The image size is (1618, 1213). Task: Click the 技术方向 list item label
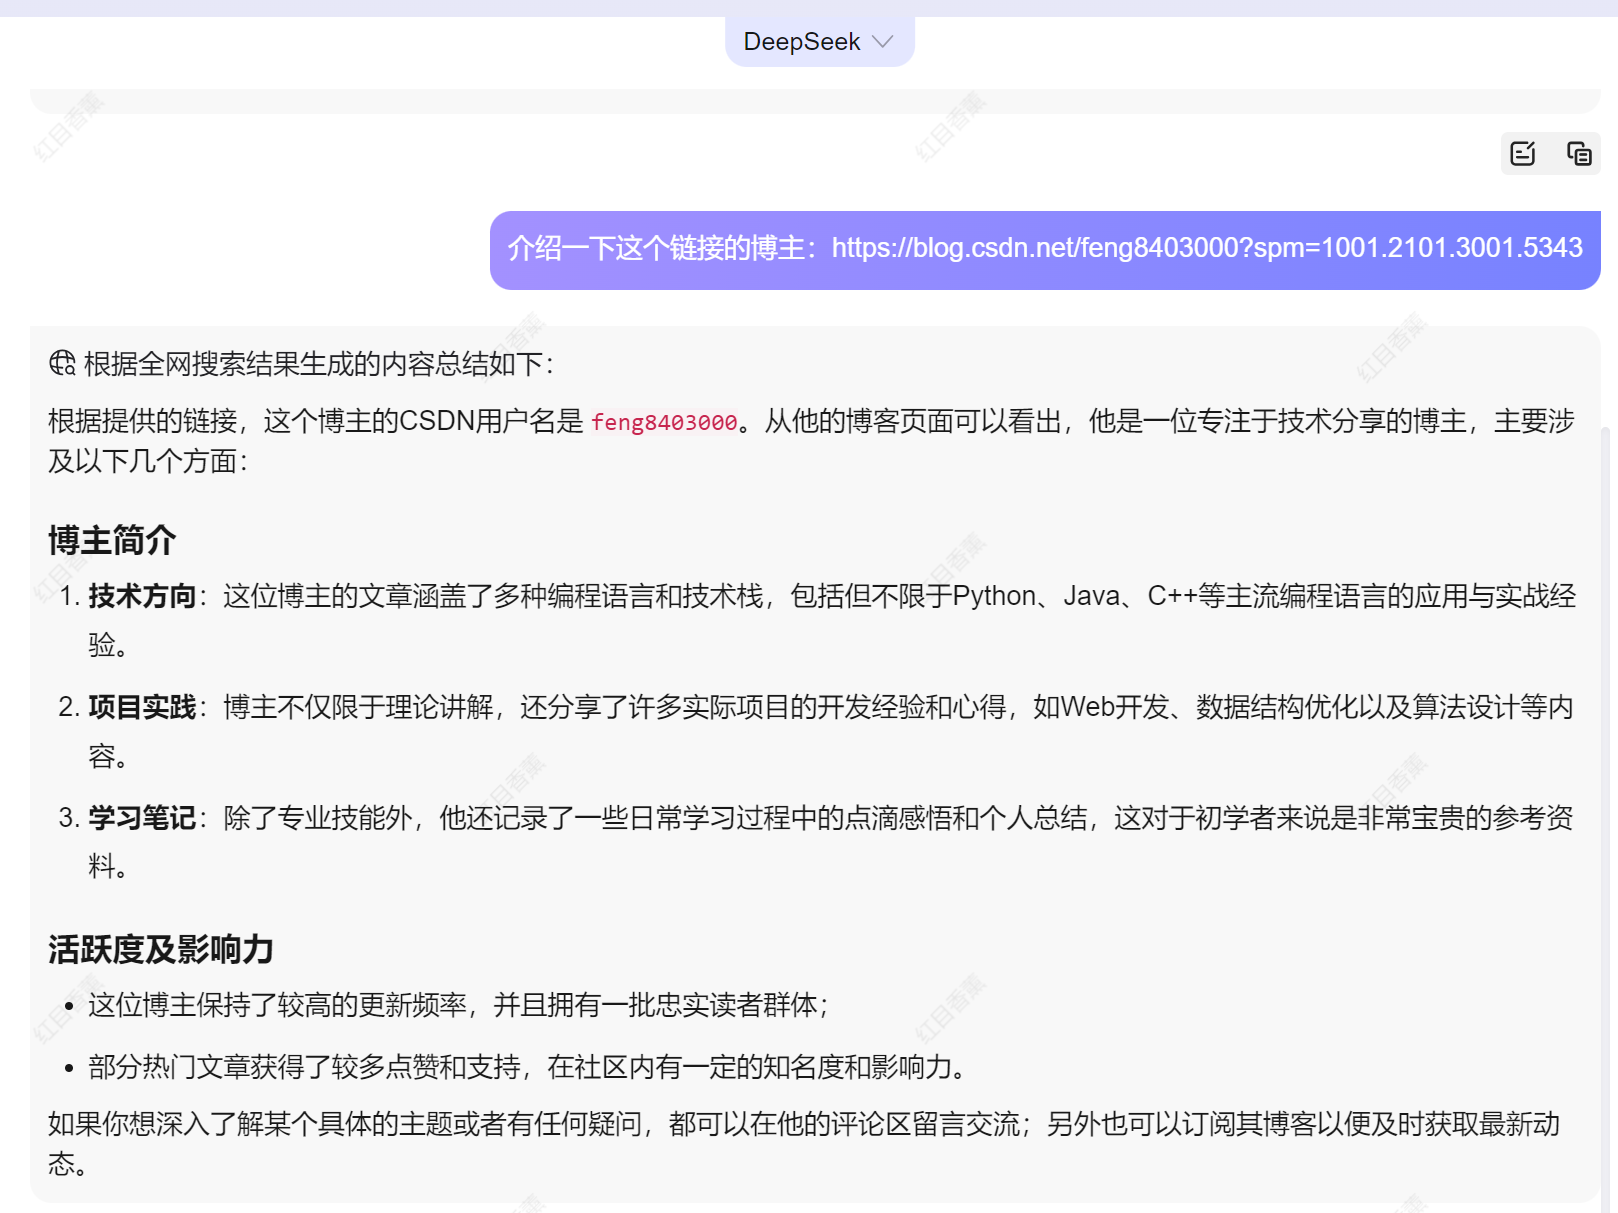click(x=142, y=596)
